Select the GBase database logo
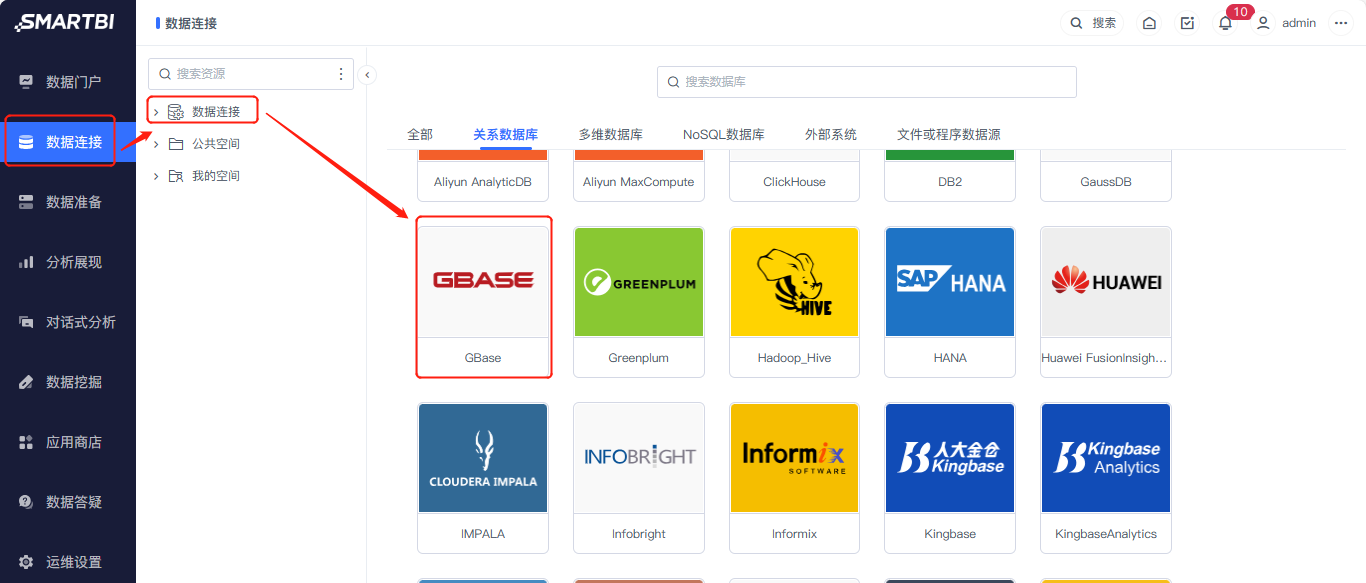The width and height of the screenshot is (1366, 583). (483, 282)
